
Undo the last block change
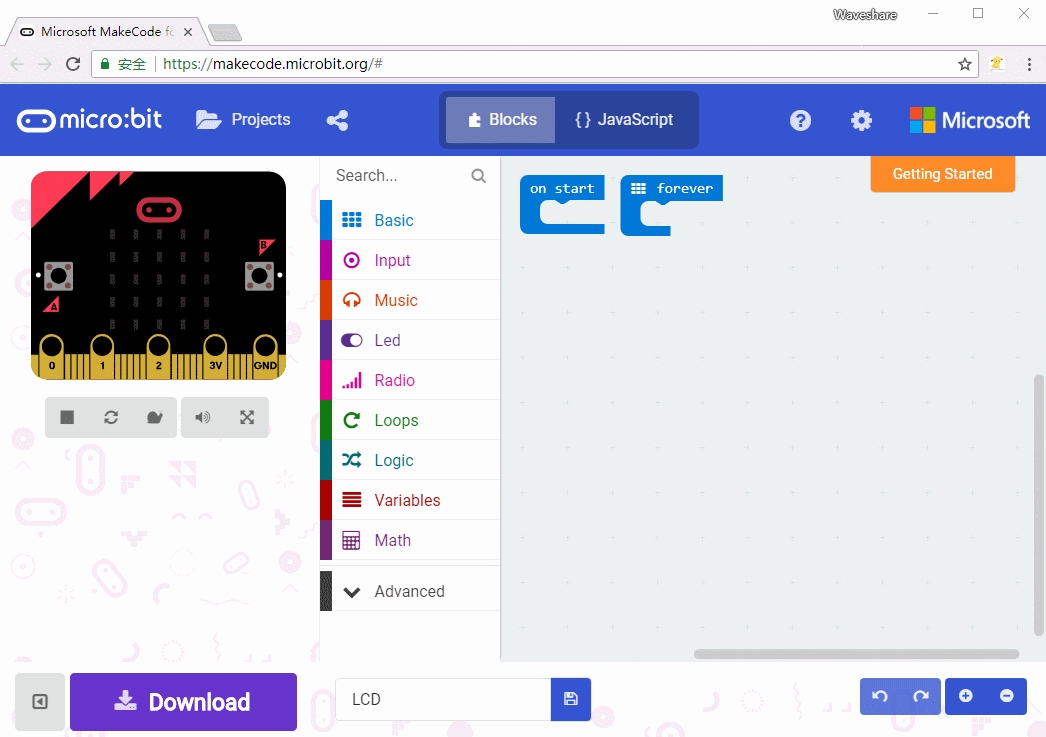click(x=880, y=696)
